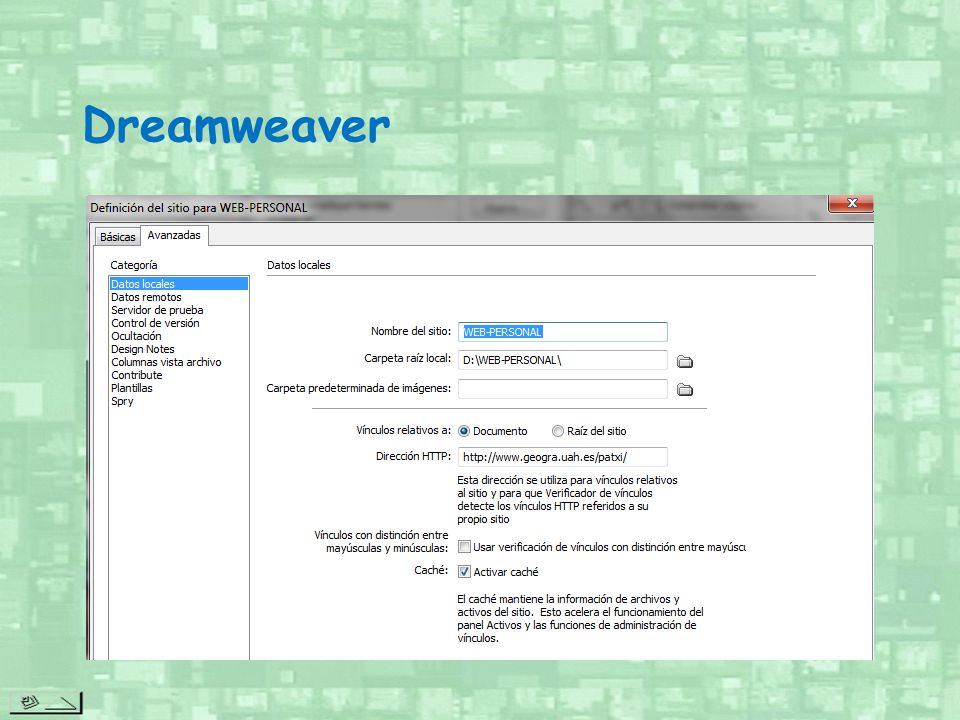Select Spry category
The image size is (960, 720).
coord(179,401)
